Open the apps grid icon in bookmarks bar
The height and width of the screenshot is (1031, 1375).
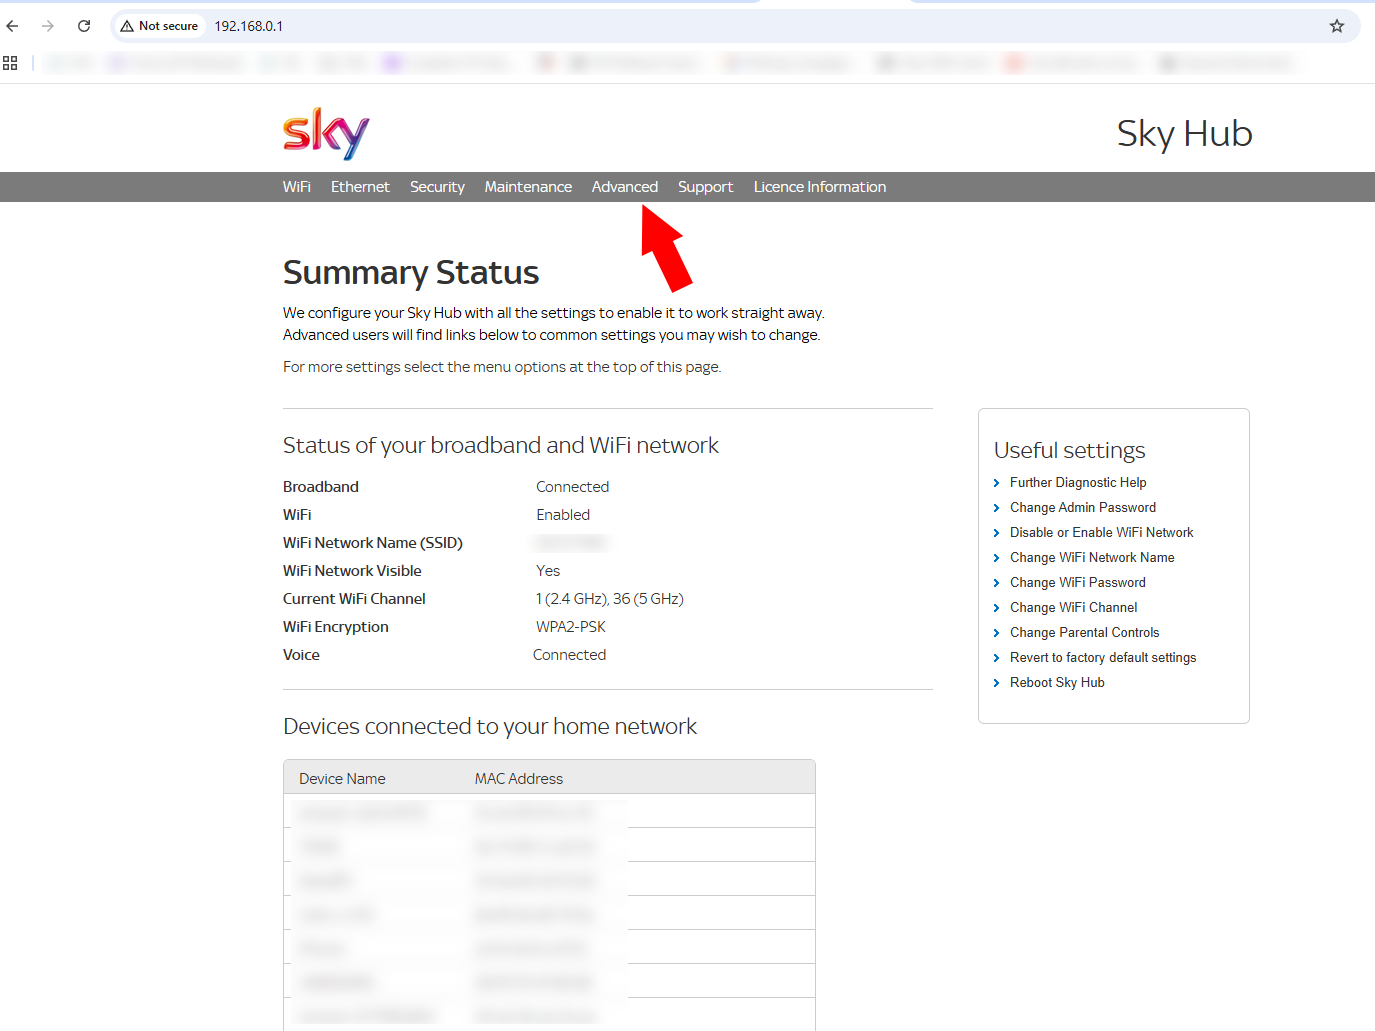[x=10, y=63]
